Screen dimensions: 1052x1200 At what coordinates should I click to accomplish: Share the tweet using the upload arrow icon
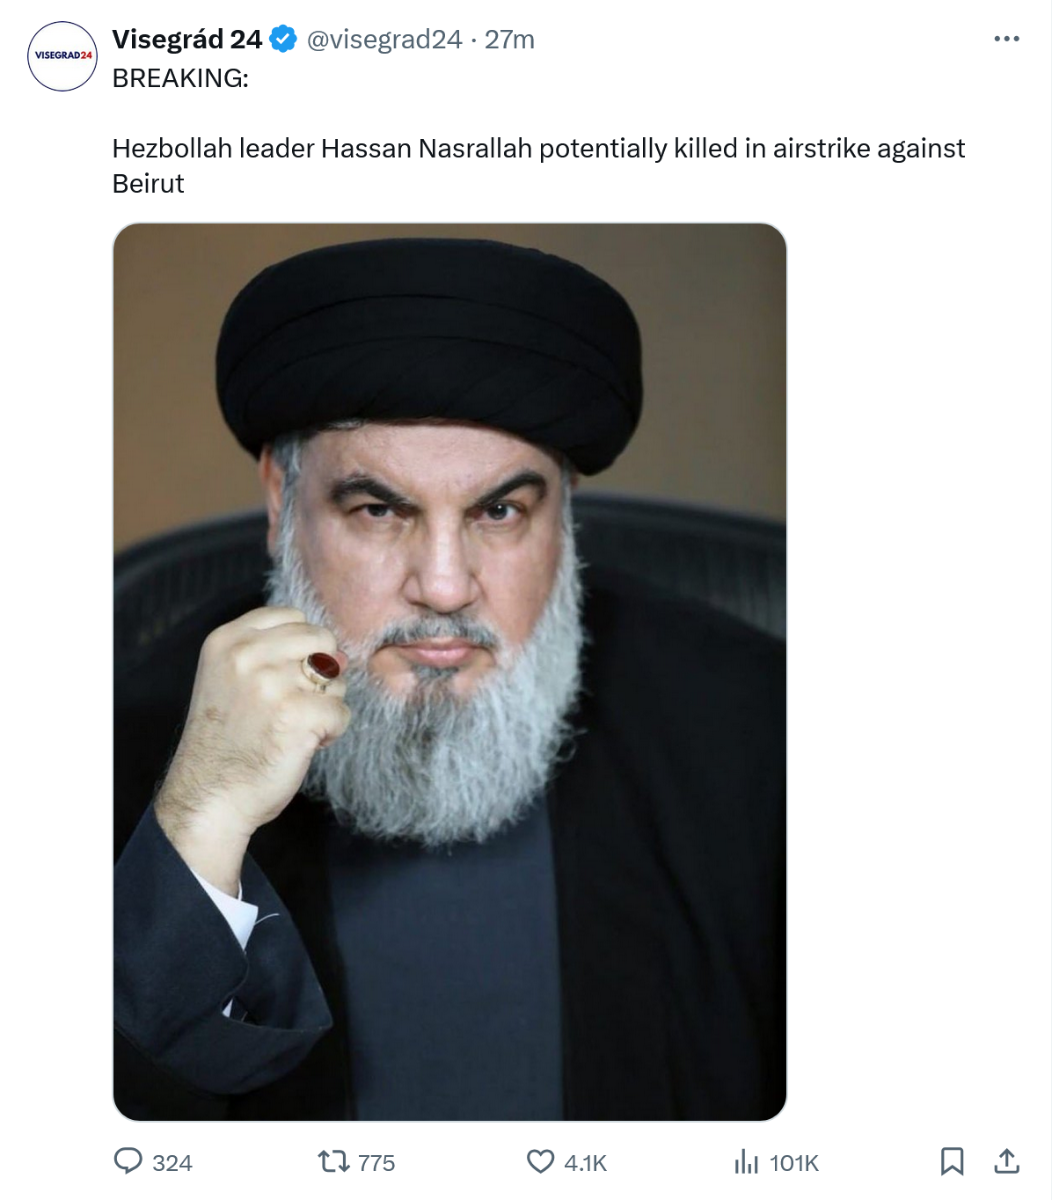[x=1007, y=1160]
